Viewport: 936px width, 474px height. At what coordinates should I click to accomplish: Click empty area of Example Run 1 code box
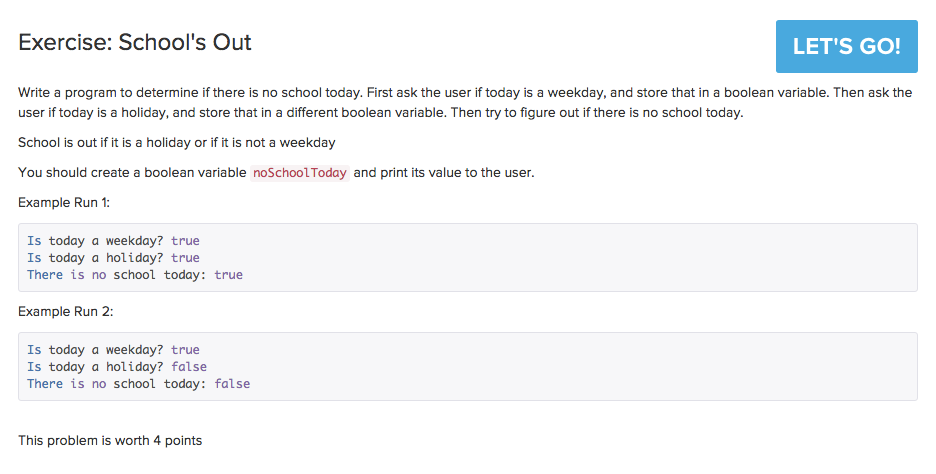coord(600,258)
